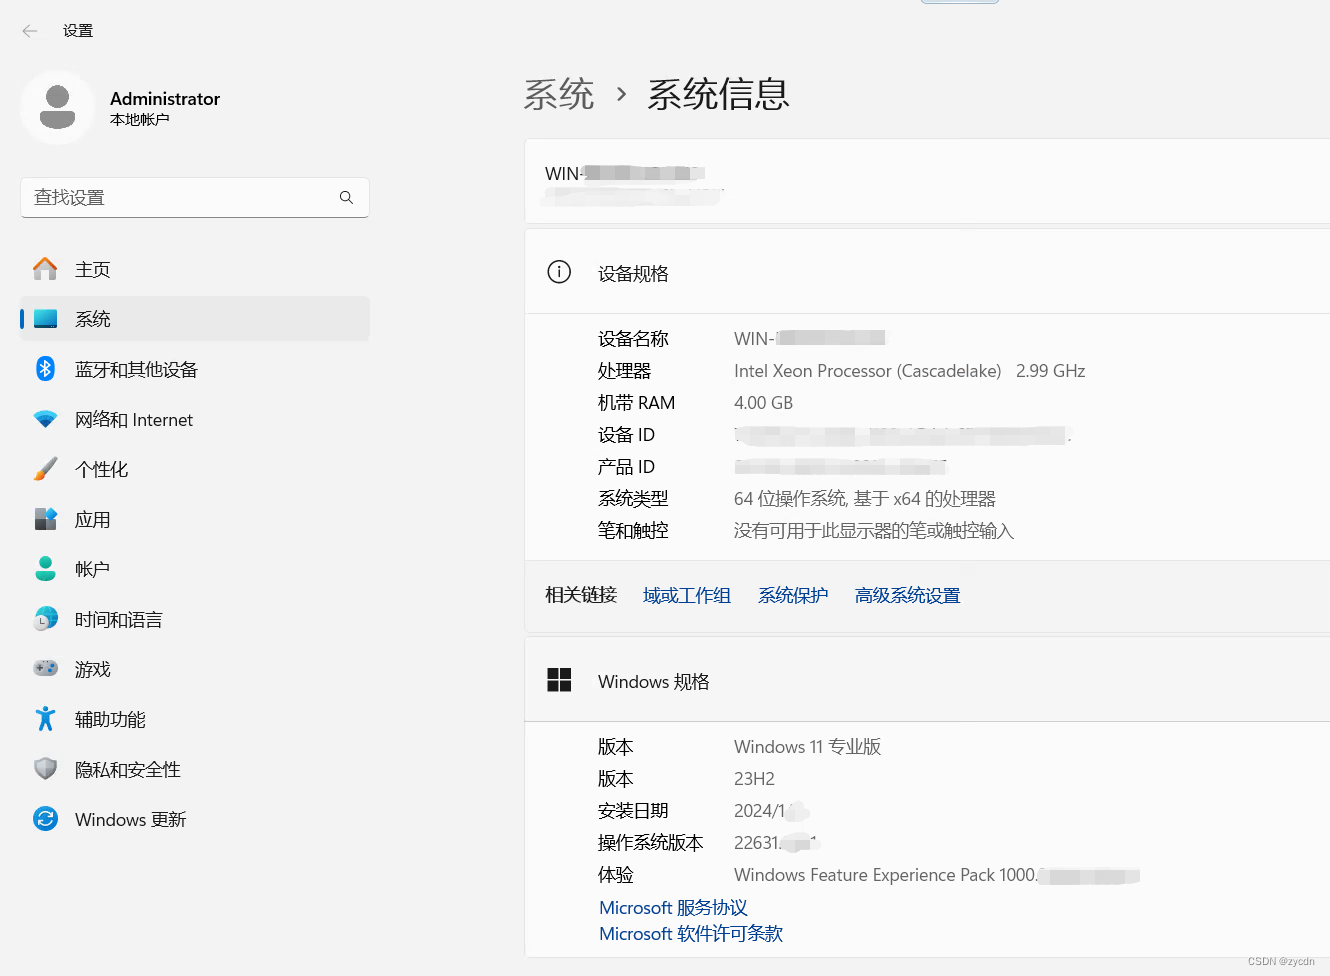The height and width of the screenshot is (976, 1330).
Task: Go to 网络和 Internet settings
Action: [195, 419]
